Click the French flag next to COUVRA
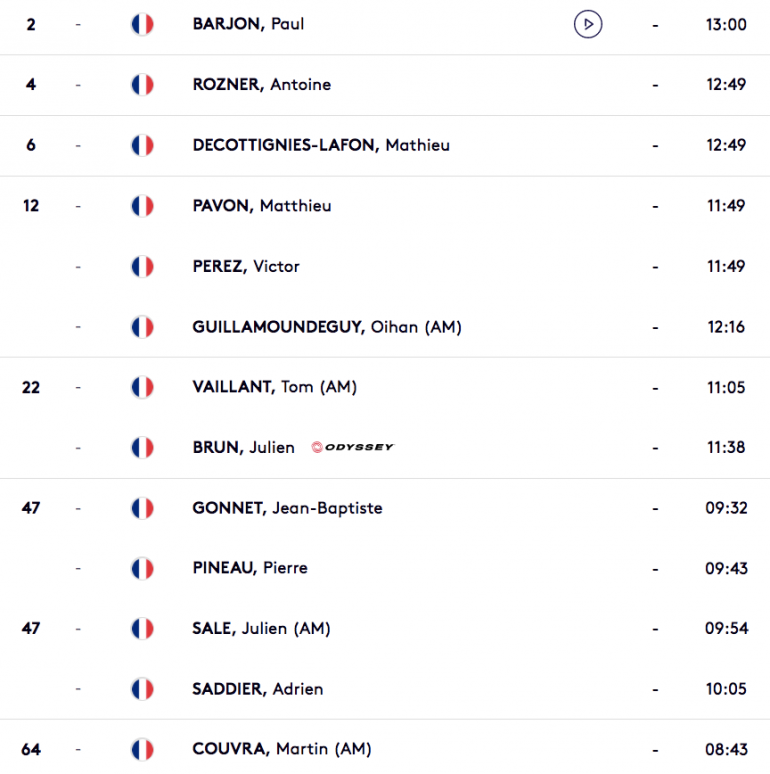770x774 pixels. click(142, 749)
